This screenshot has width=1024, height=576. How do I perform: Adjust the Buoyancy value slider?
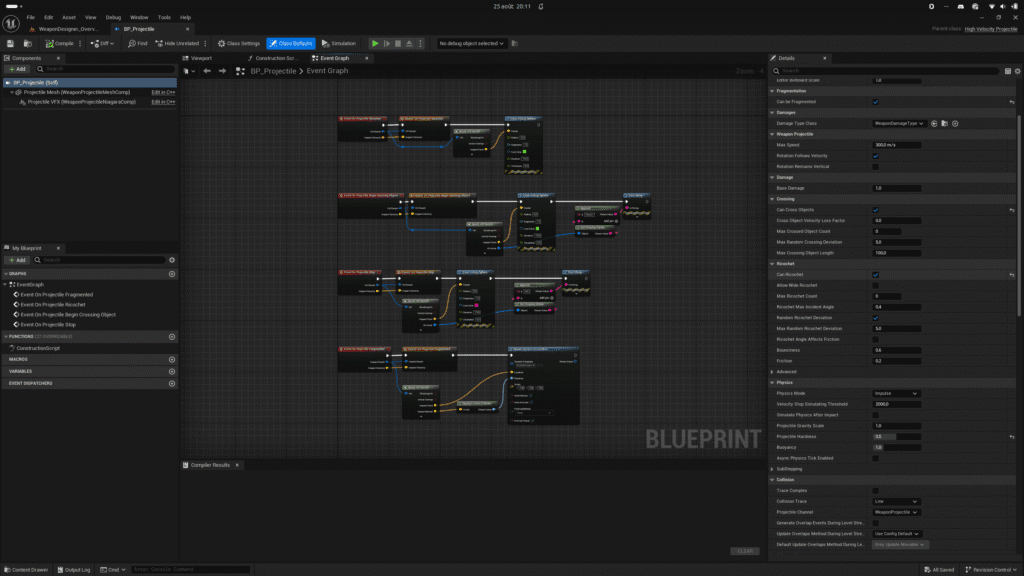pyautogui.click(x=897, y=447)
